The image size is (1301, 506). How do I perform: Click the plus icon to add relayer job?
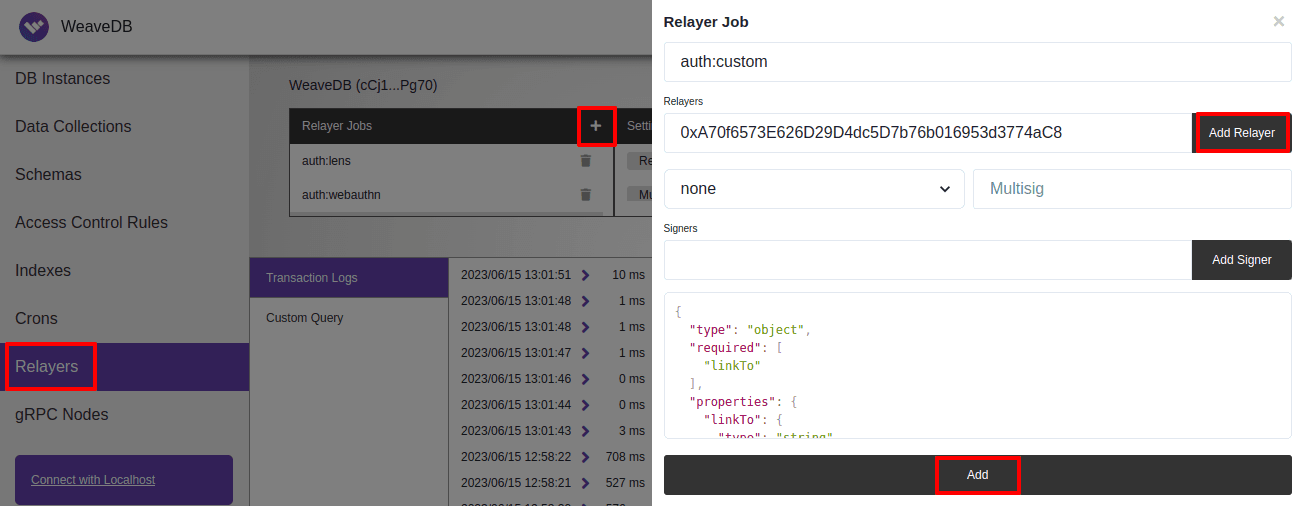click(x=595, y=126)
